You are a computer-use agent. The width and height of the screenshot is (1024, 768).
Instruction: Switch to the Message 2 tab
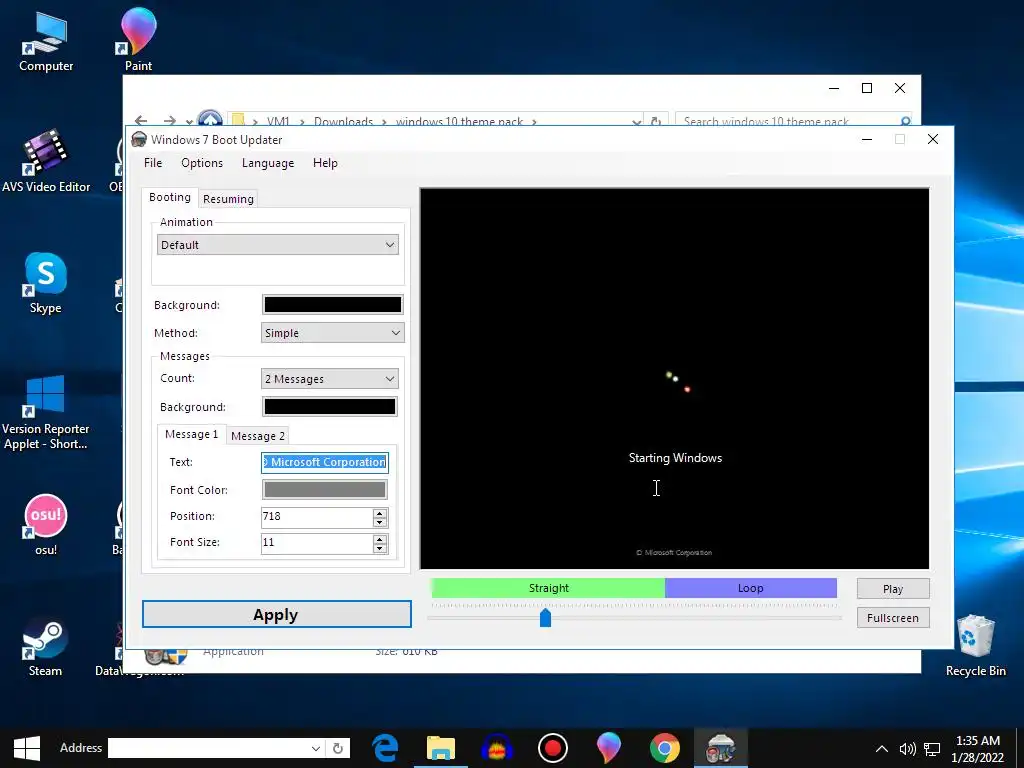(258, 436)
